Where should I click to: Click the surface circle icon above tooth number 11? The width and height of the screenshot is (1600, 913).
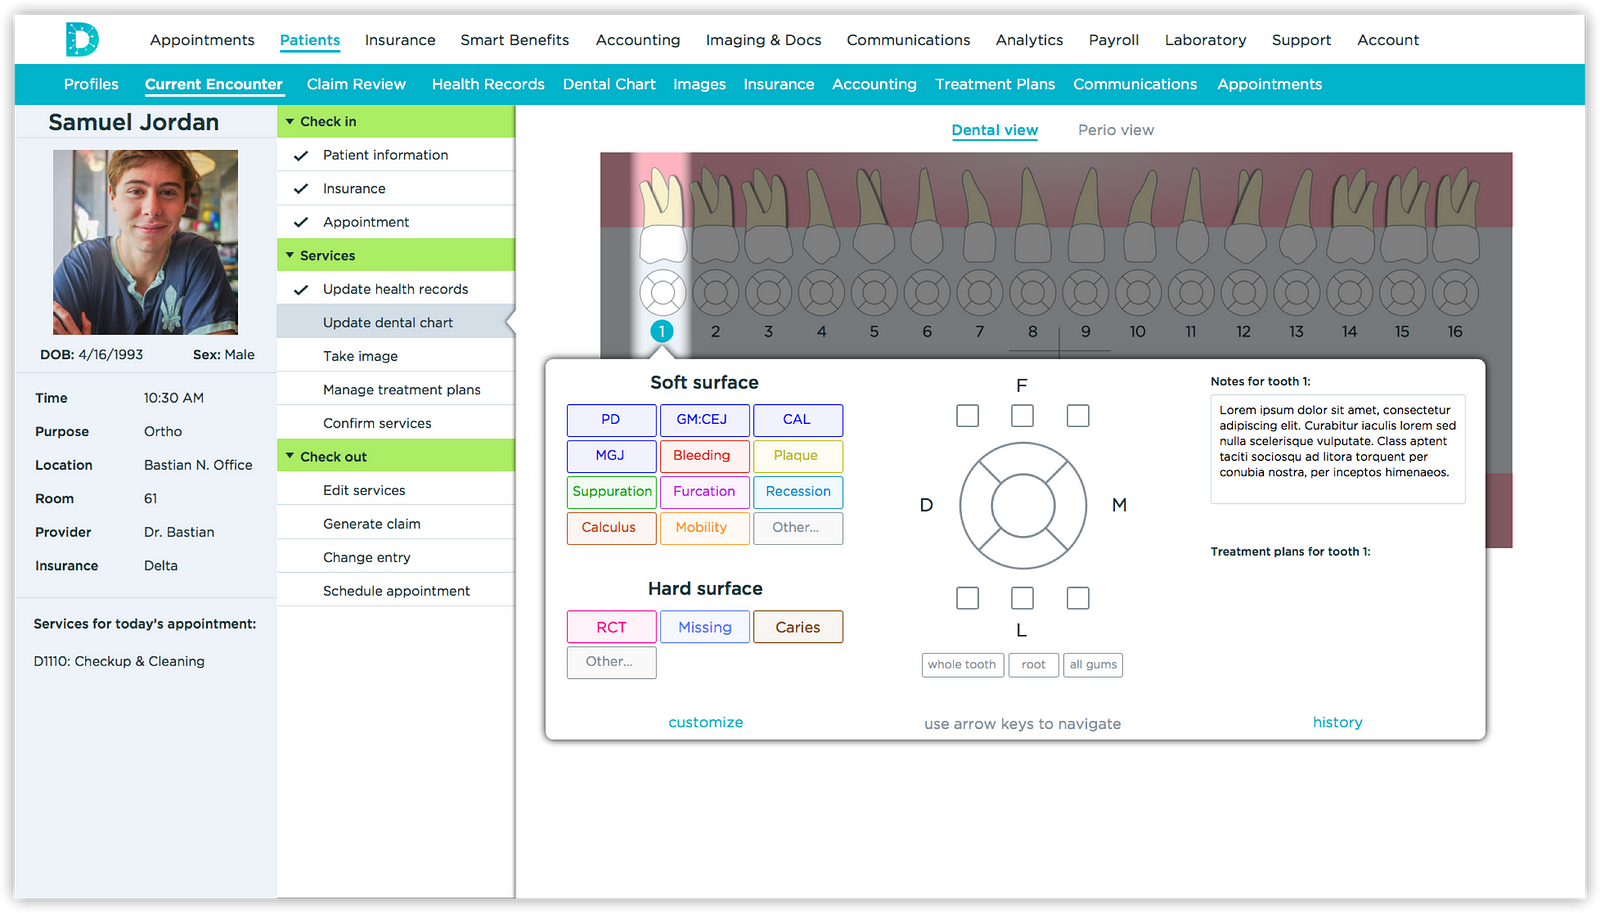[1191, 293]
